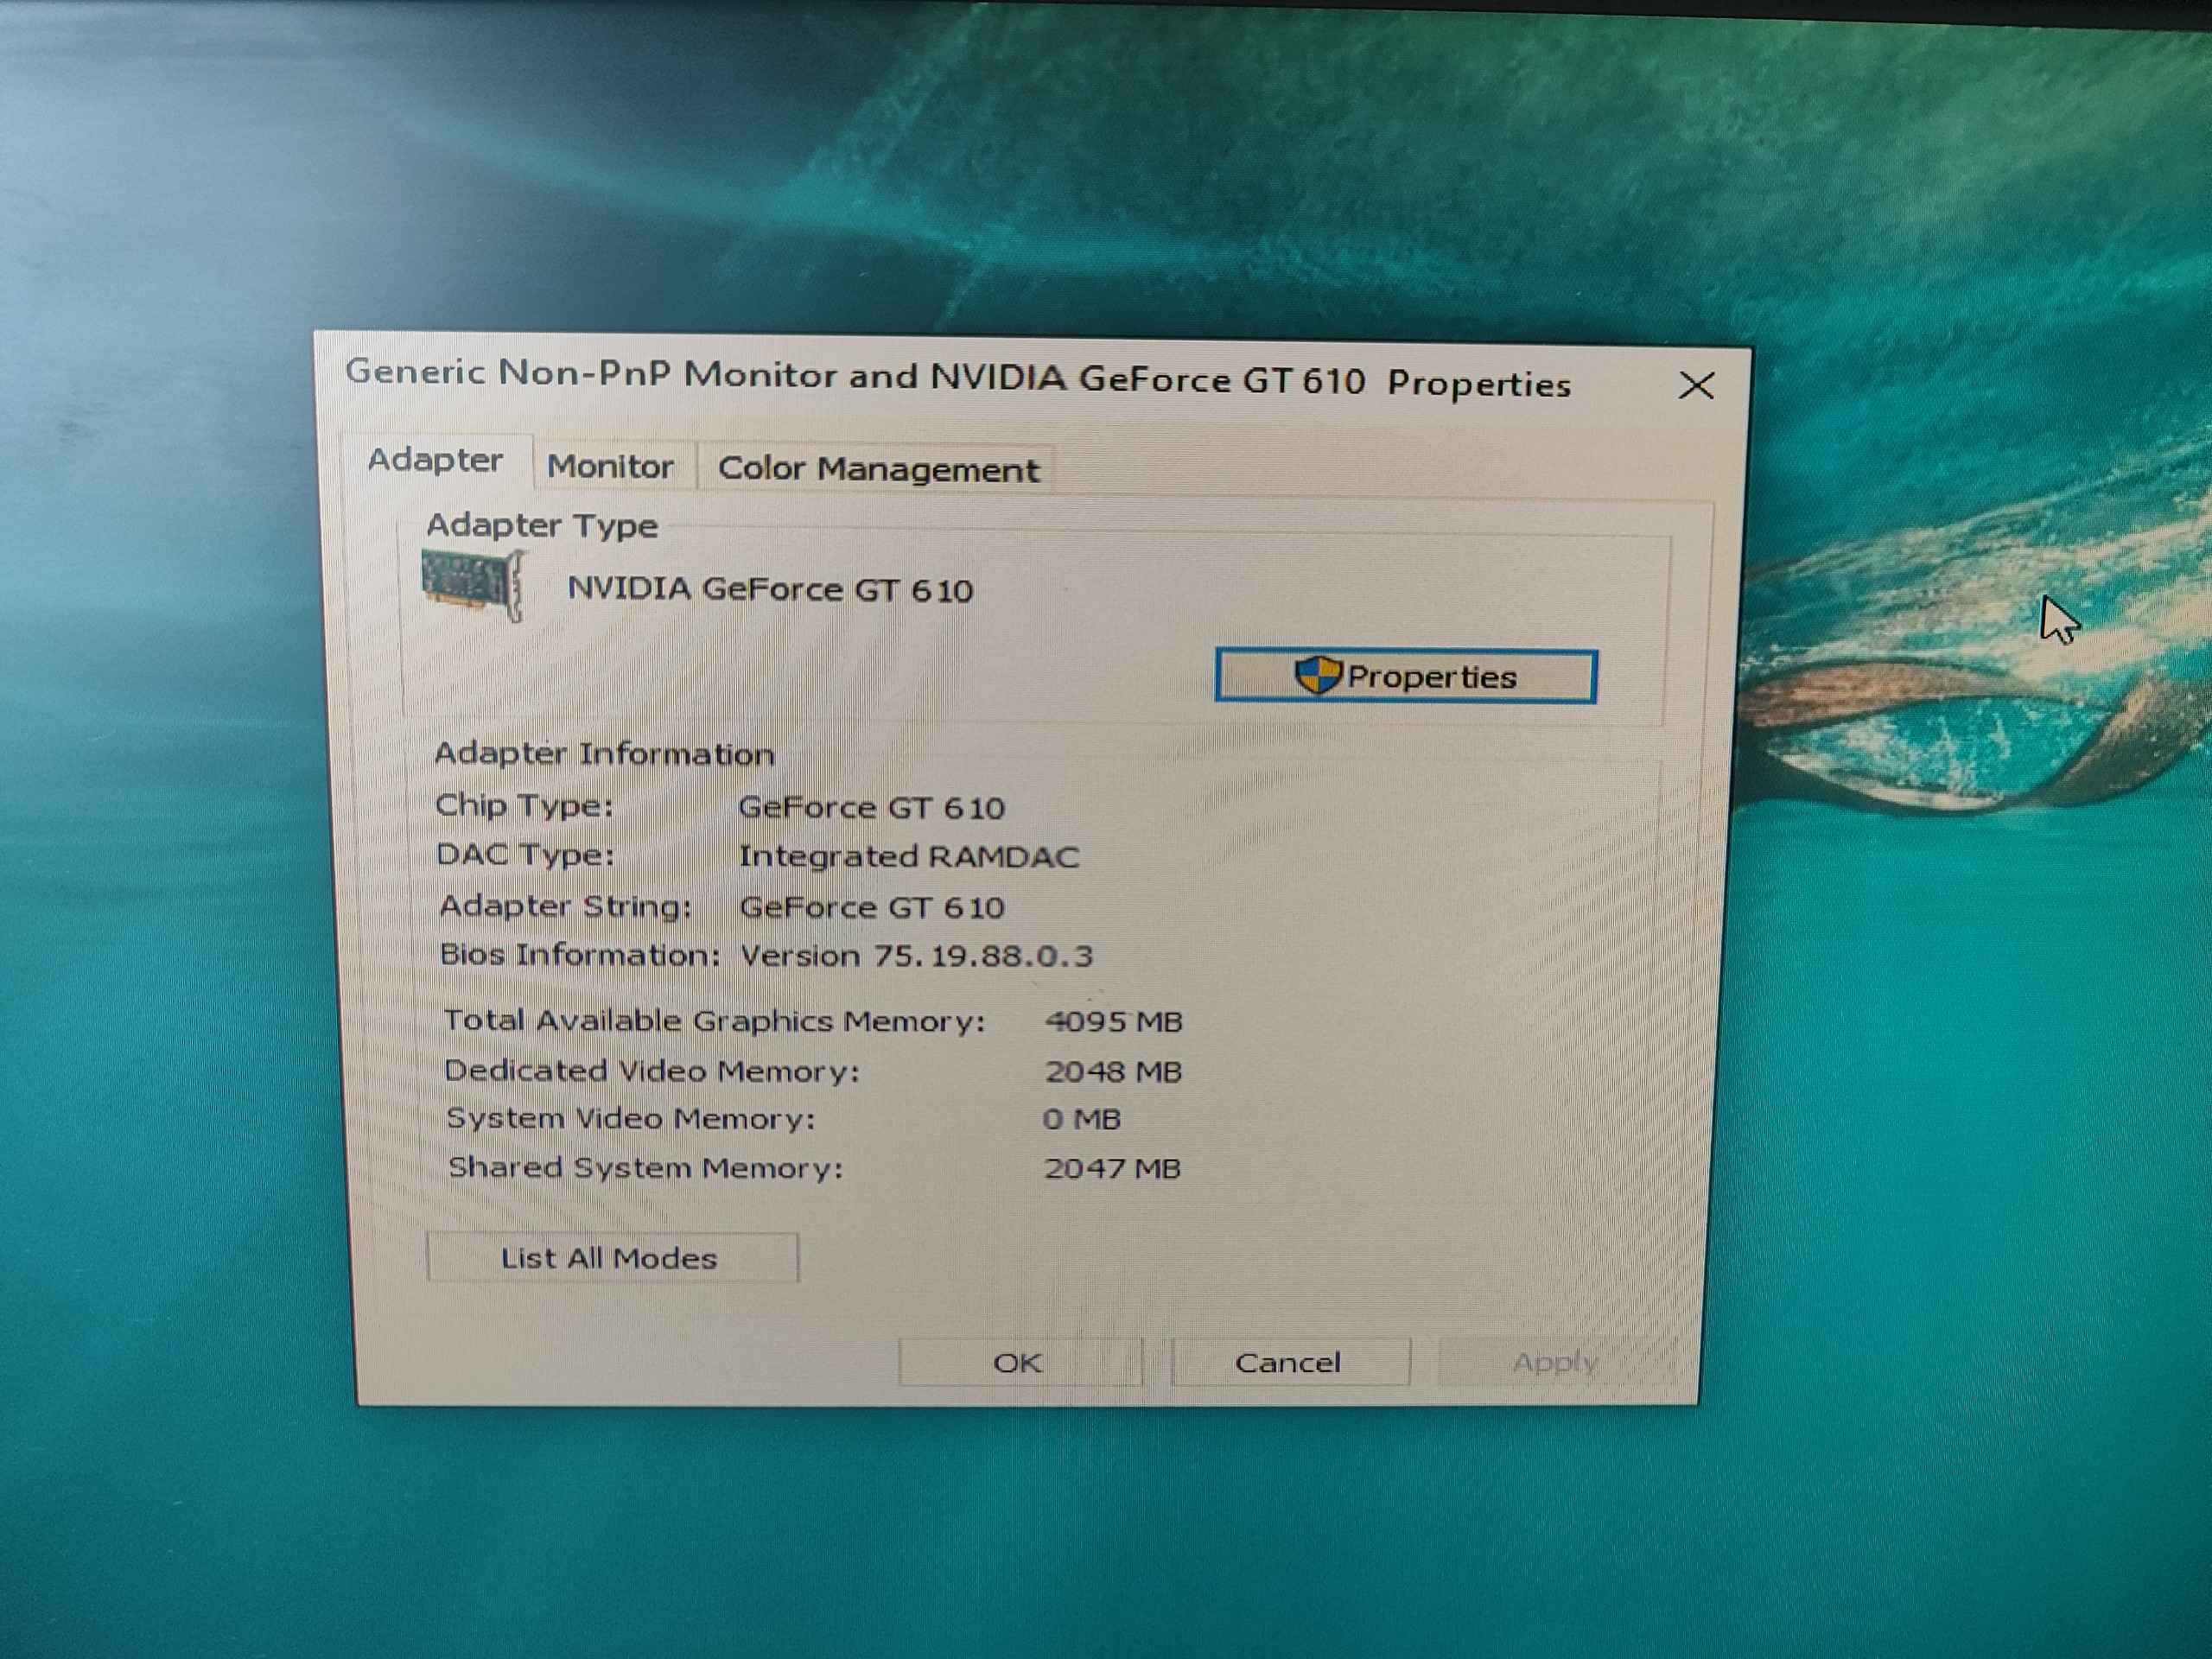Image resolution: width=2212 pixels, height=1659 pixels.
Task: Click List All Modes button
Action: coord(611,1258)
